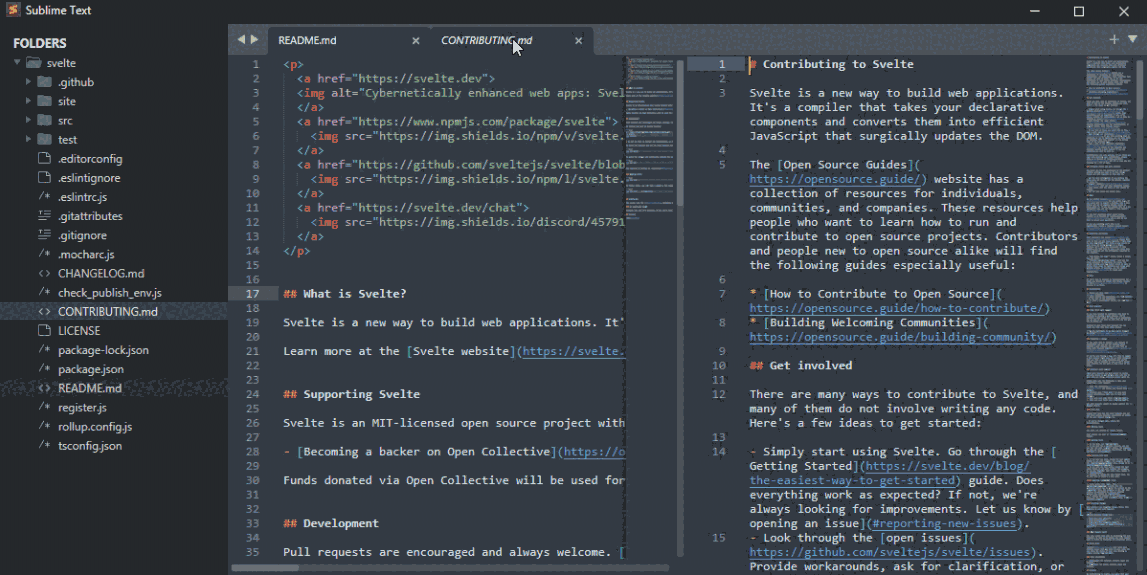The height and width of the screenshot is (575, 1147).
Task: Click the README.md markup icon in sidebar
Action: (x=45, y=388)
